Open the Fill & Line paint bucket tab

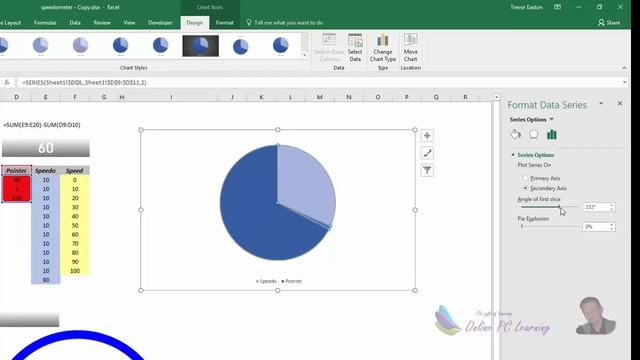point(516,135)
